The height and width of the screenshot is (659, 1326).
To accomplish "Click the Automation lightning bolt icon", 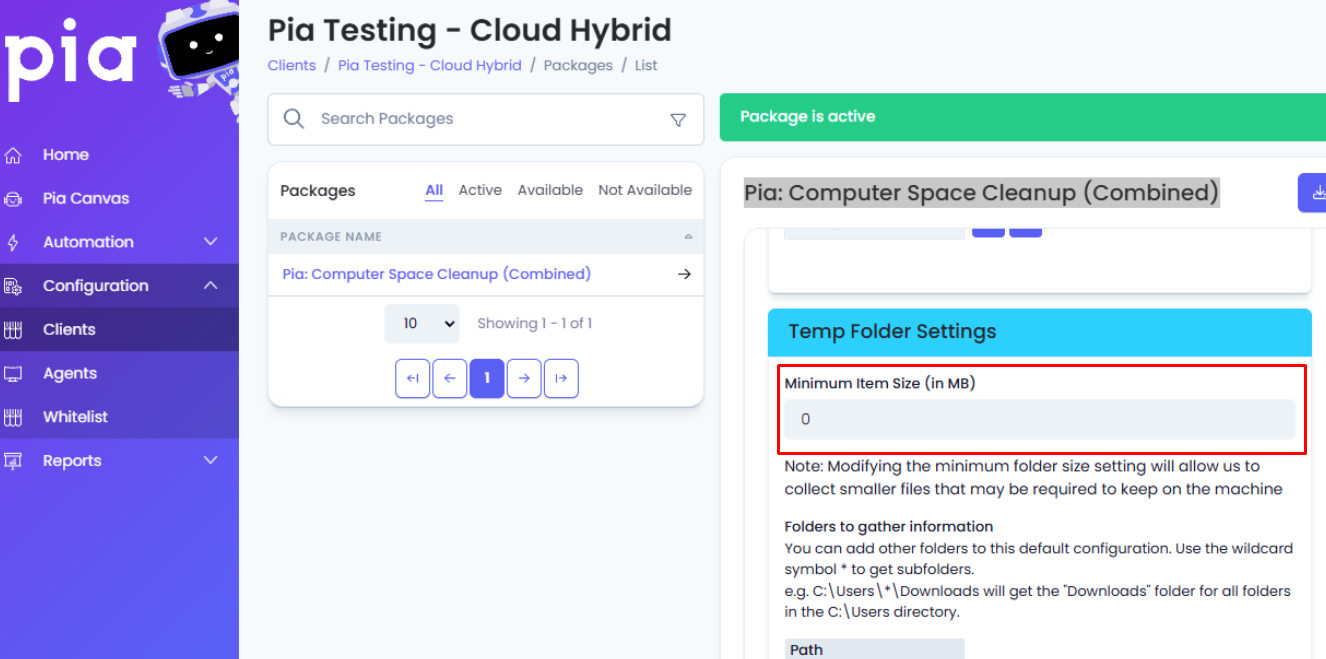I will (13, 242).
